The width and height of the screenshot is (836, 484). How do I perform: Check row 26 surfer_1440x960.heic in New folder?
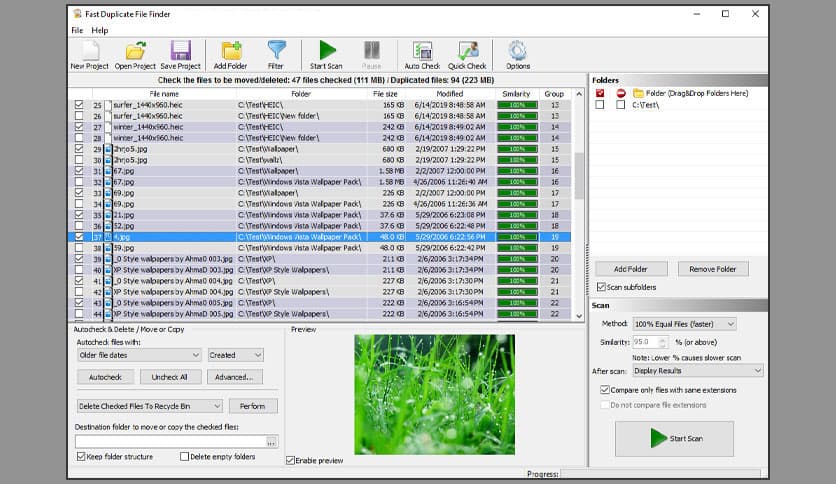79,116
